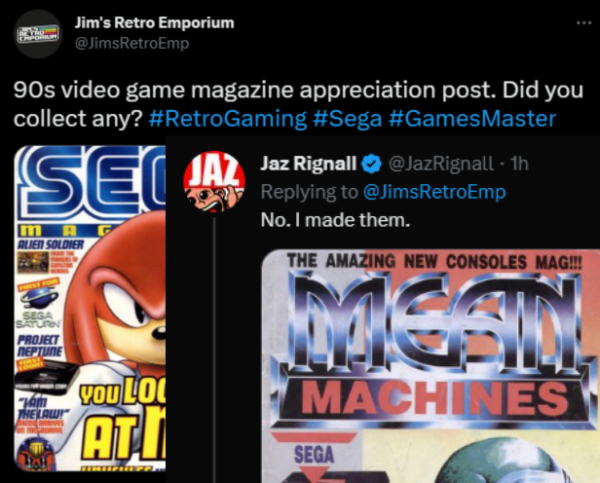Viewport: 600px width, 483px height.
Task: Open @JimsRetroEmp in the Replying to line
Action: (434, 192)
